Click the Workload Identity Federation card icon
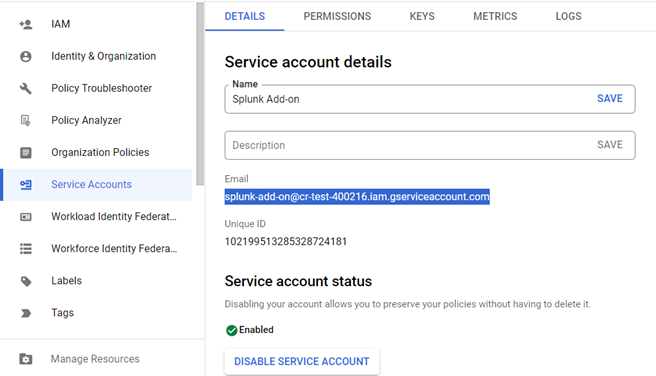The image size is (656, 376). (x=26, y=217)
